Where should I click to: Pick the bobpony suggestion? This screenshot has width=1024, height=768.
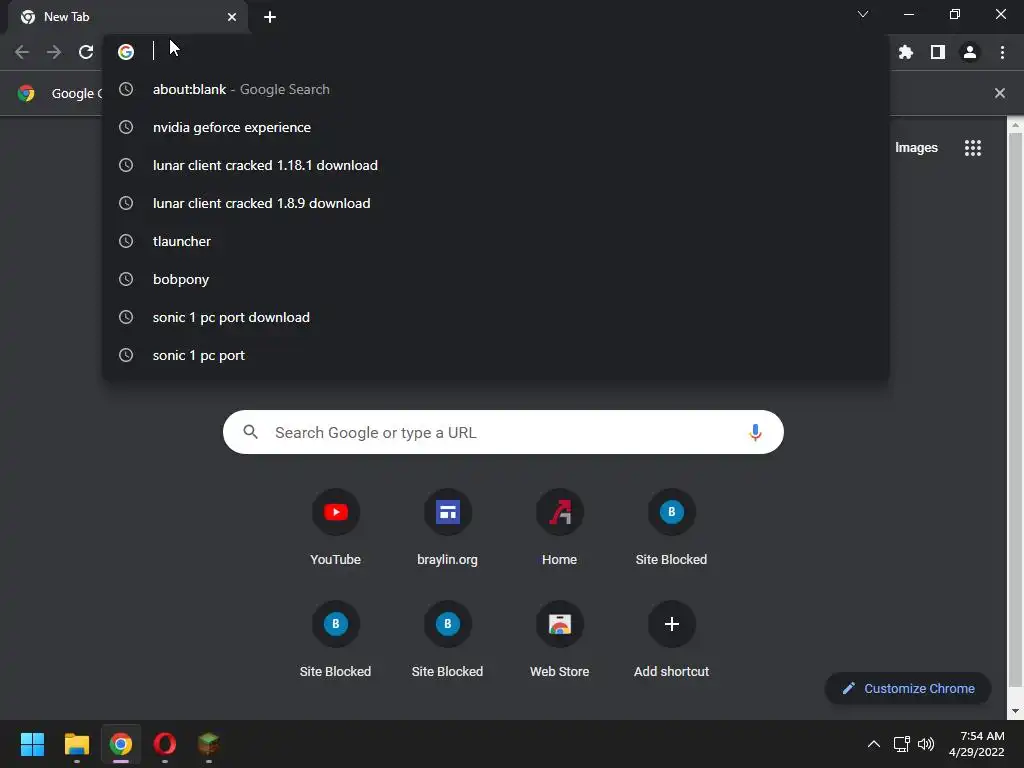click(x=496, y=279)
